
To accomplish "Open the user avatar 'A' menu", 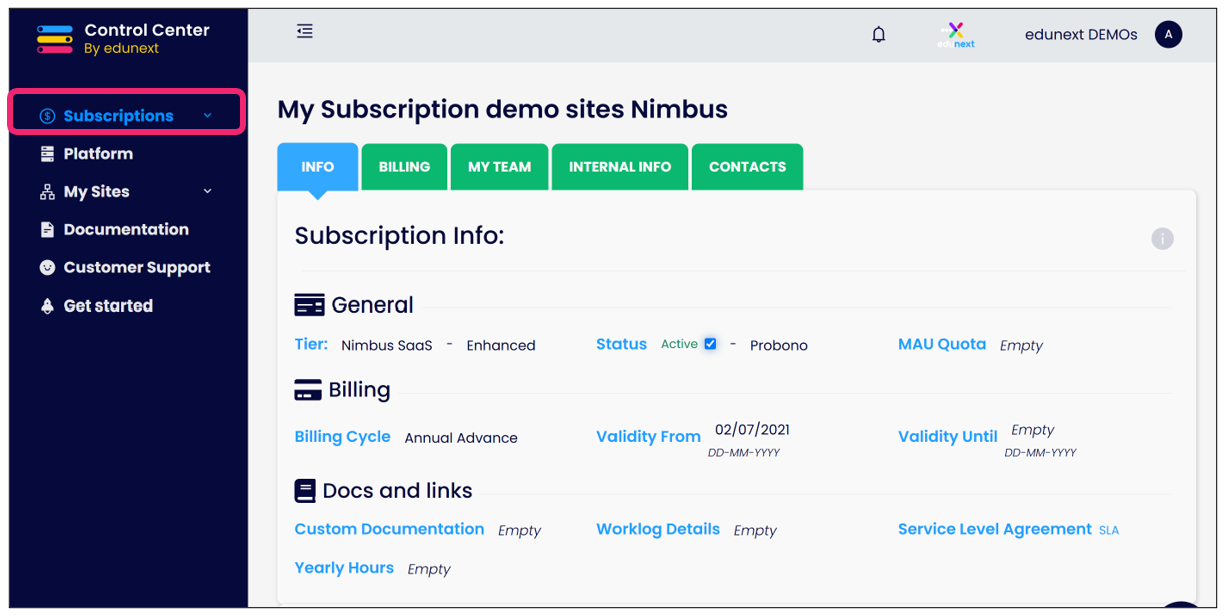I will (x=1168, y=35).
